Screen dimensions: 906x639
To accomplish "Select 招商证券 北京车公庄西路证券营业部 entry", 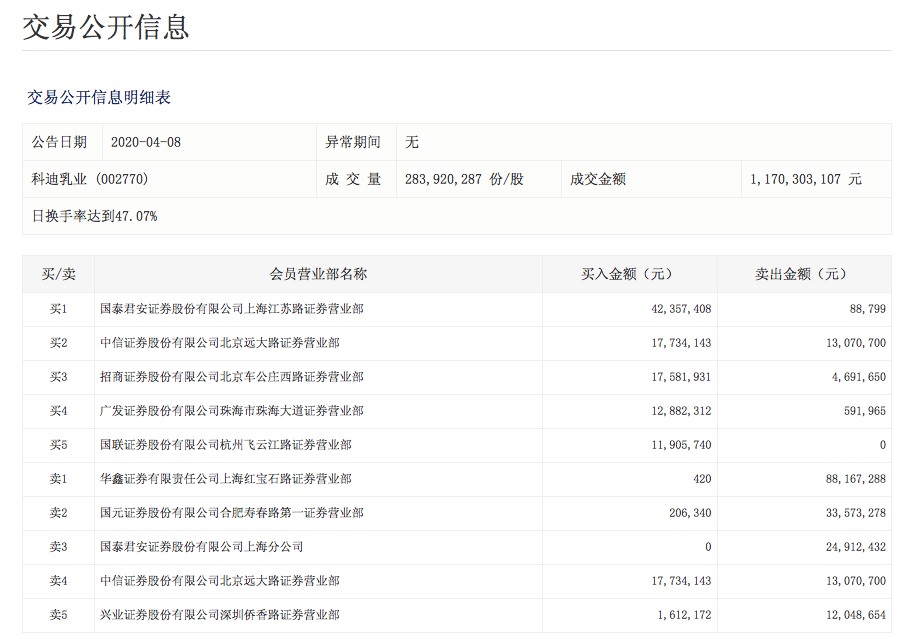I will 232,377.
